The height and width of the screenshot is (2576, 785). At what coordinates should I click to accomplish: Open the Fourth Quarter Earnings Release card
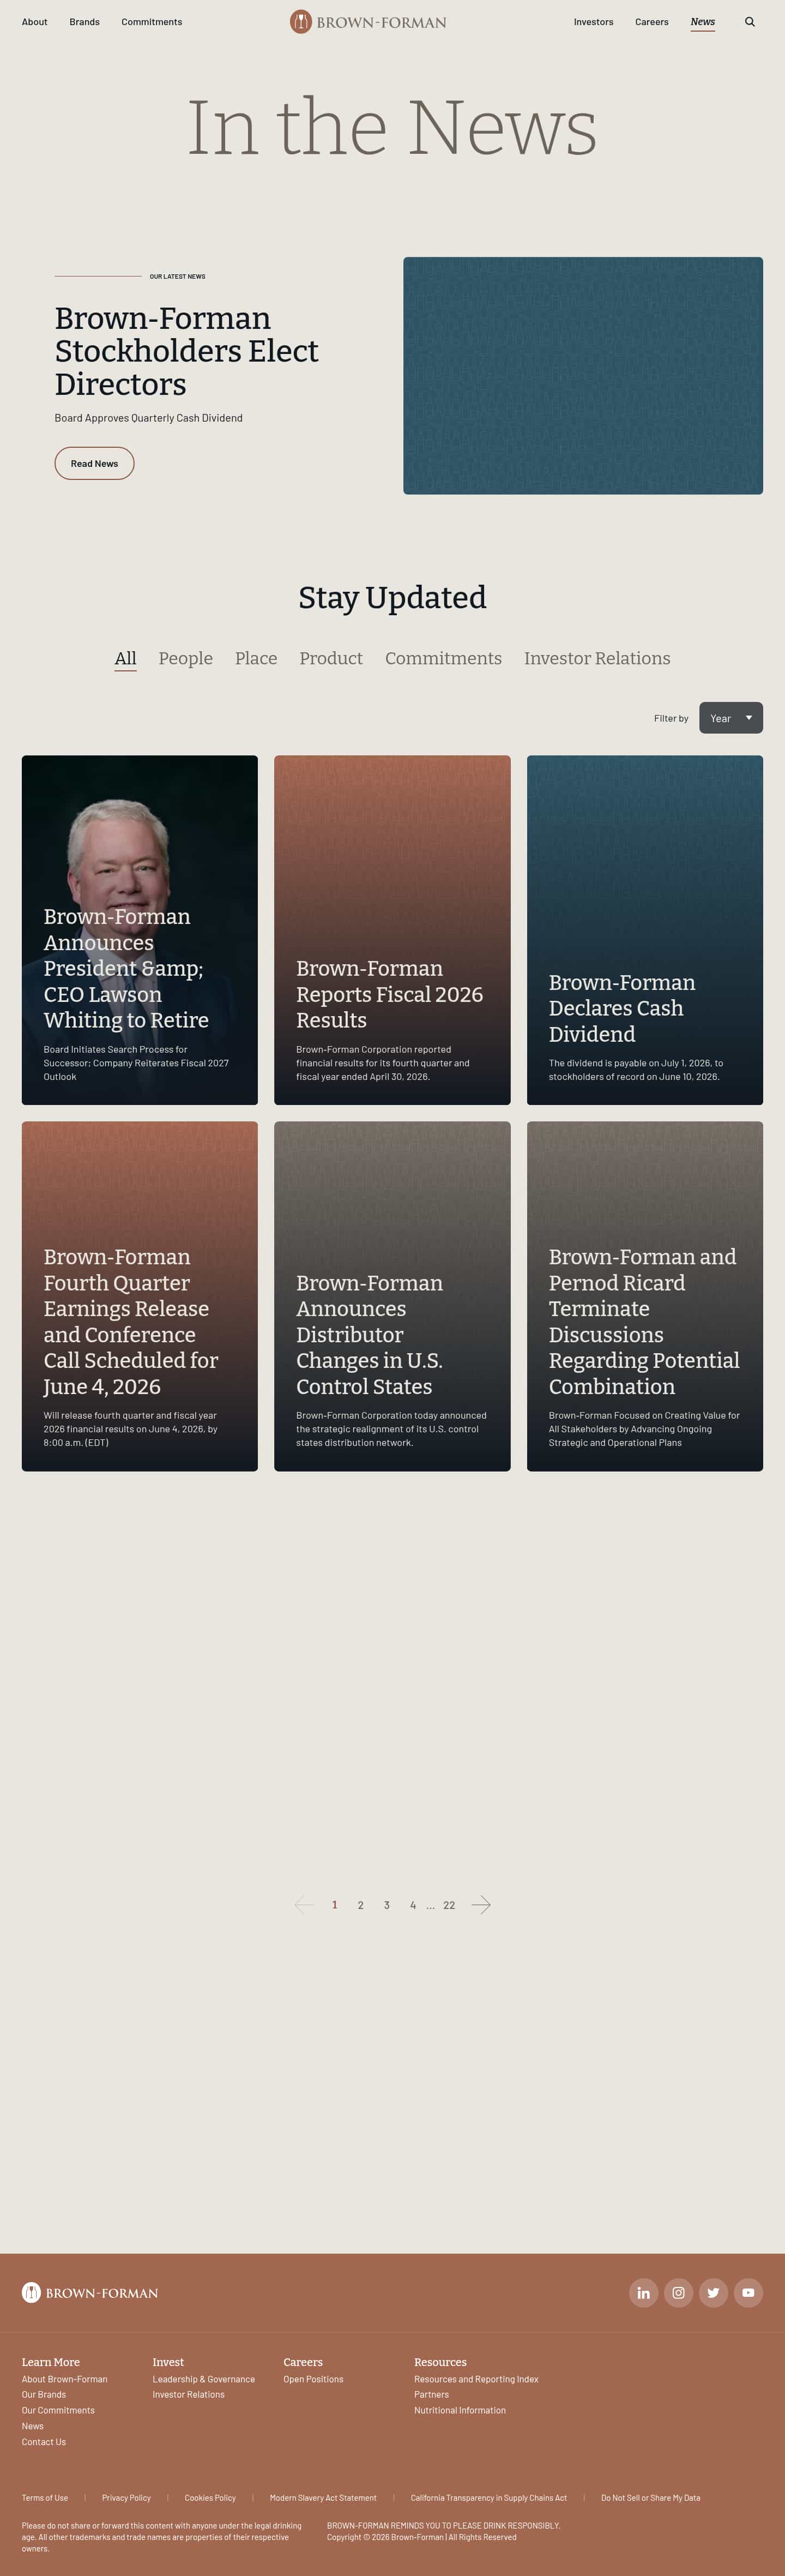[140, 1296]
